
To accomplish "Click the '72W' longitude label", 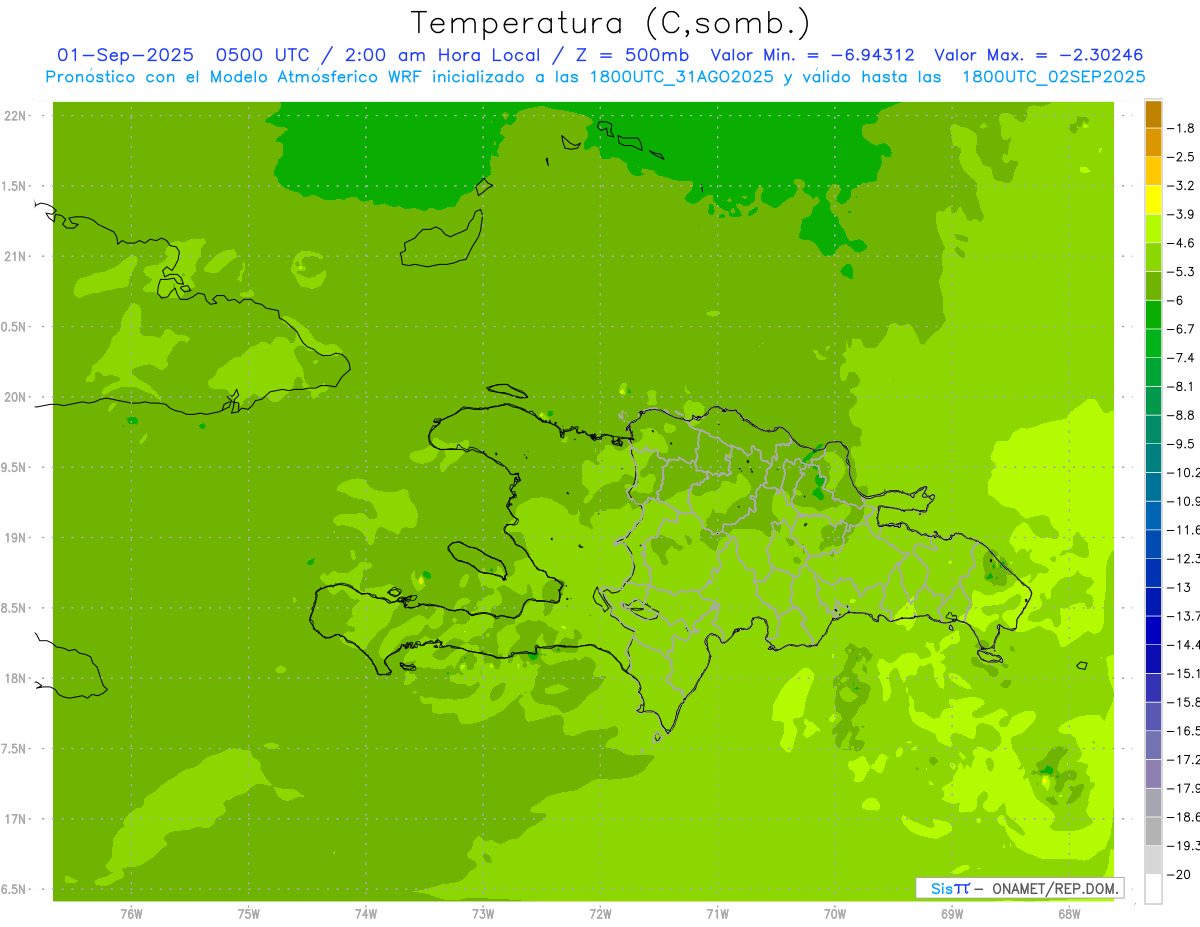I will (600, 913).
